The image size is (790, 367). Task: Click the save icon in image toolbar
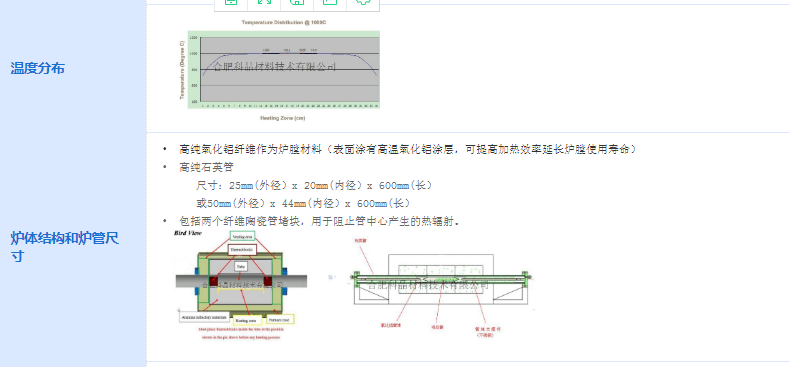click(296, 2)
